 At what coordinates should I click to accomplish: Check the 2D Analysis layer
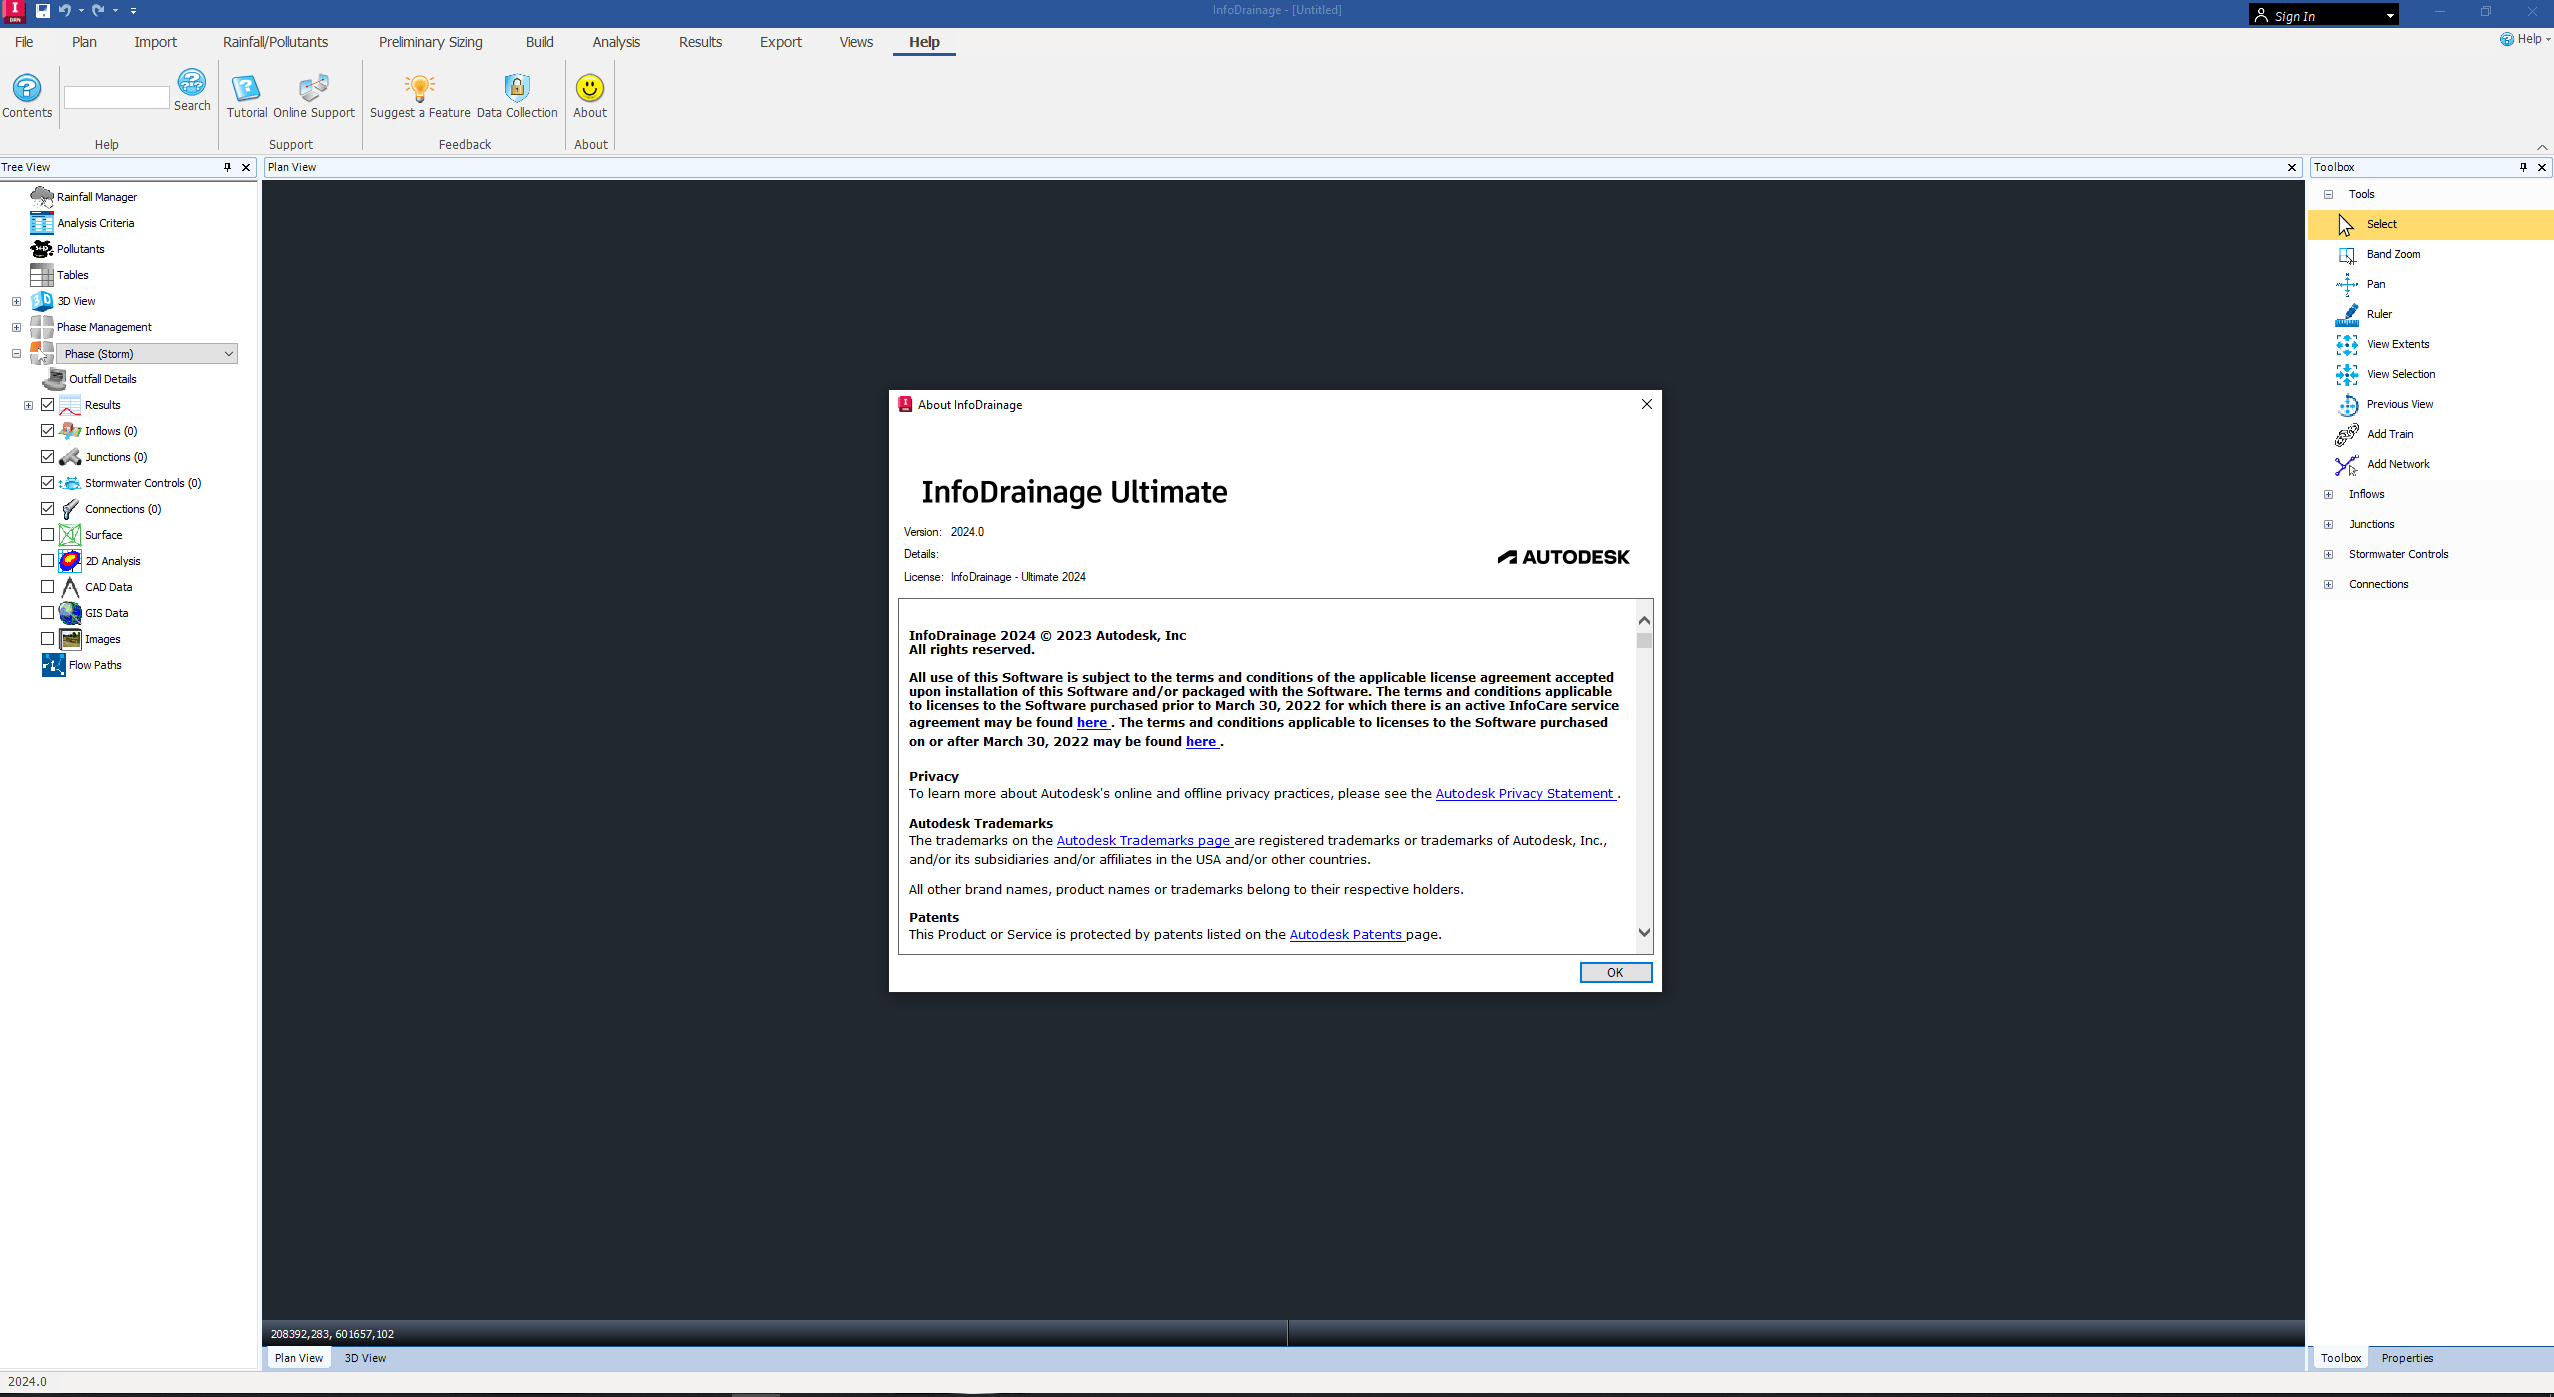47,560
